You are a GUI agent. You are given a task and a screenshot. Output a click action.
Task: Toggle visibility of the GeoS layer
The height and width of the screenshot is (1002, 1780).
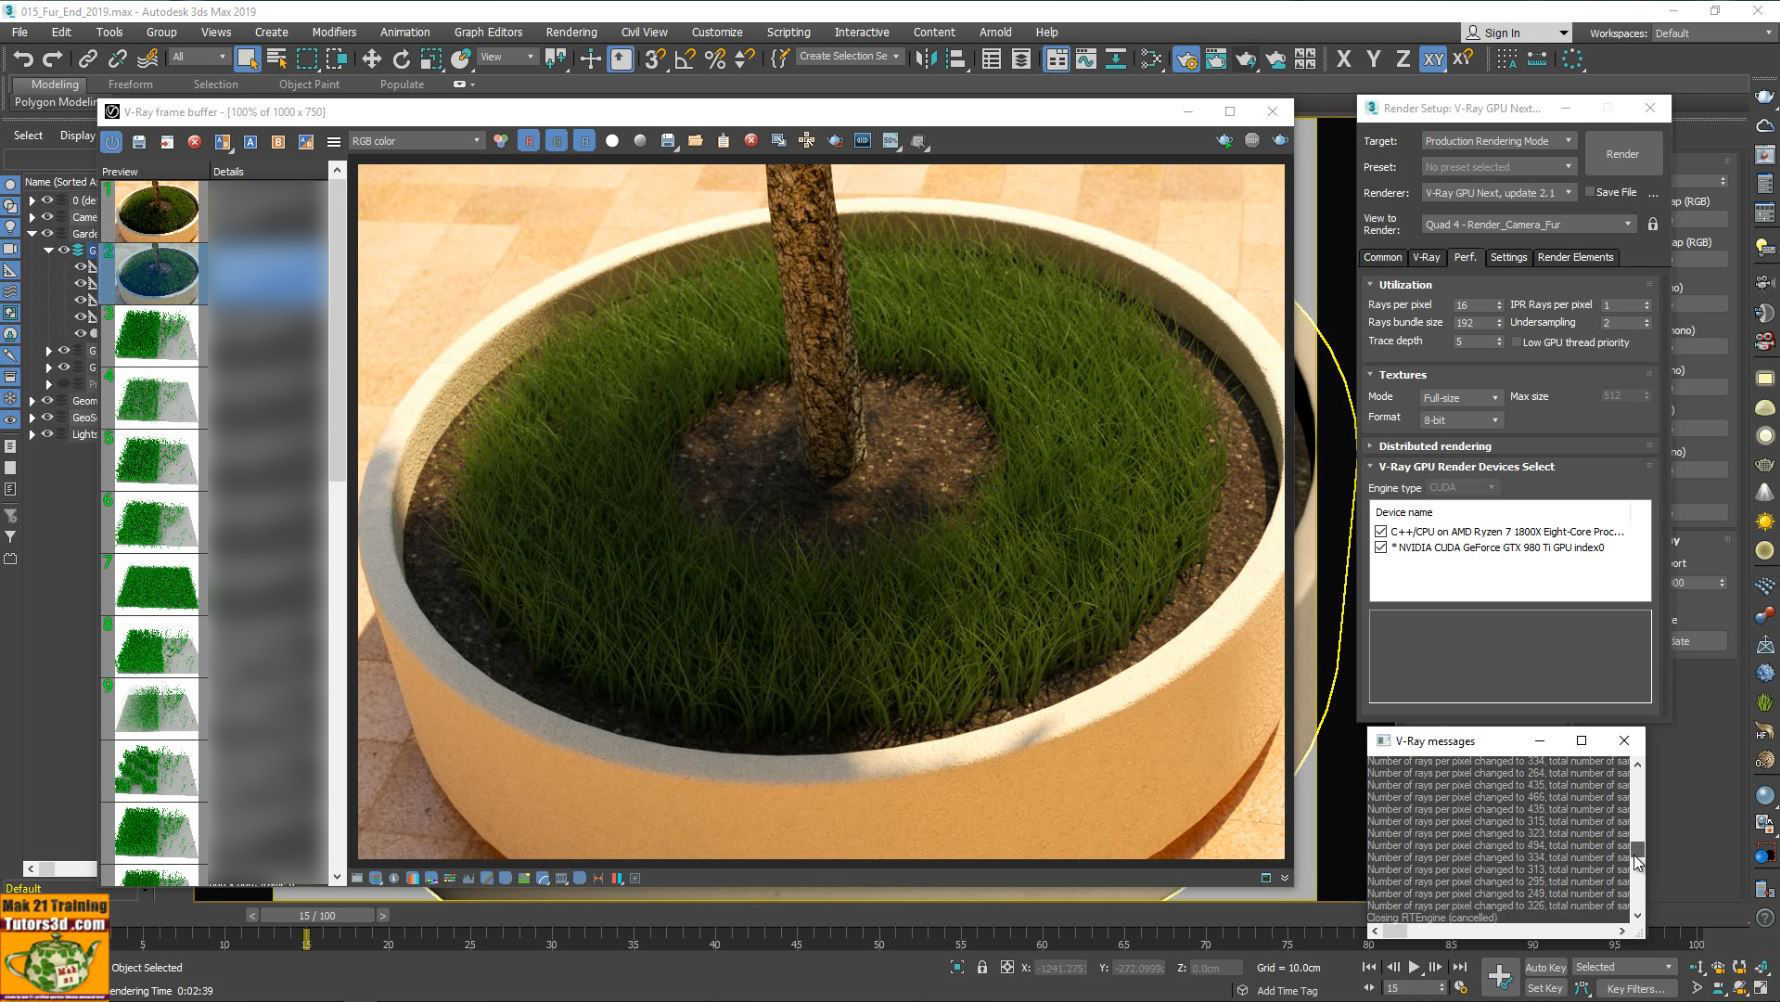(47, 418)
